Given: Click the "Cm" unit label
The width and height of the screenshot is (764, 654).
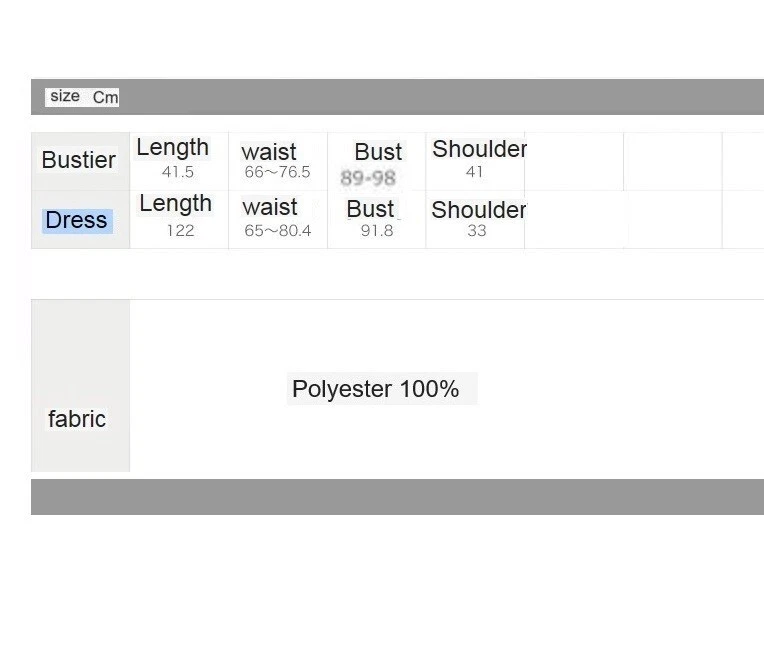Looking at the screenshot, I should [105, 97].
